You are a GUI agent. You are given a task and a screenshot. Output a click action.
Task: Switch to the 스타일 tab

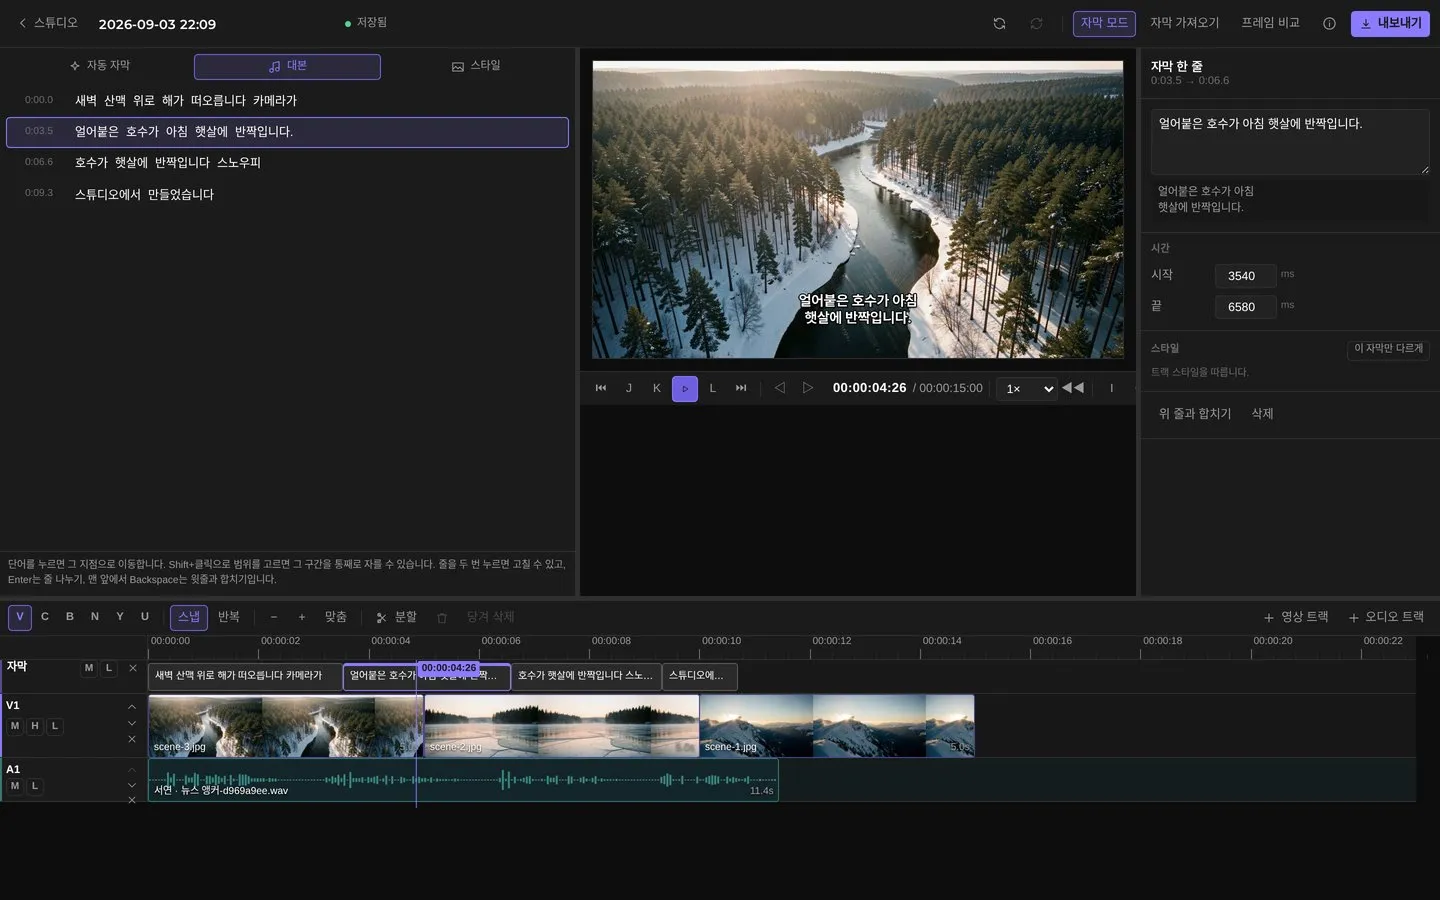tap(476, 66)
